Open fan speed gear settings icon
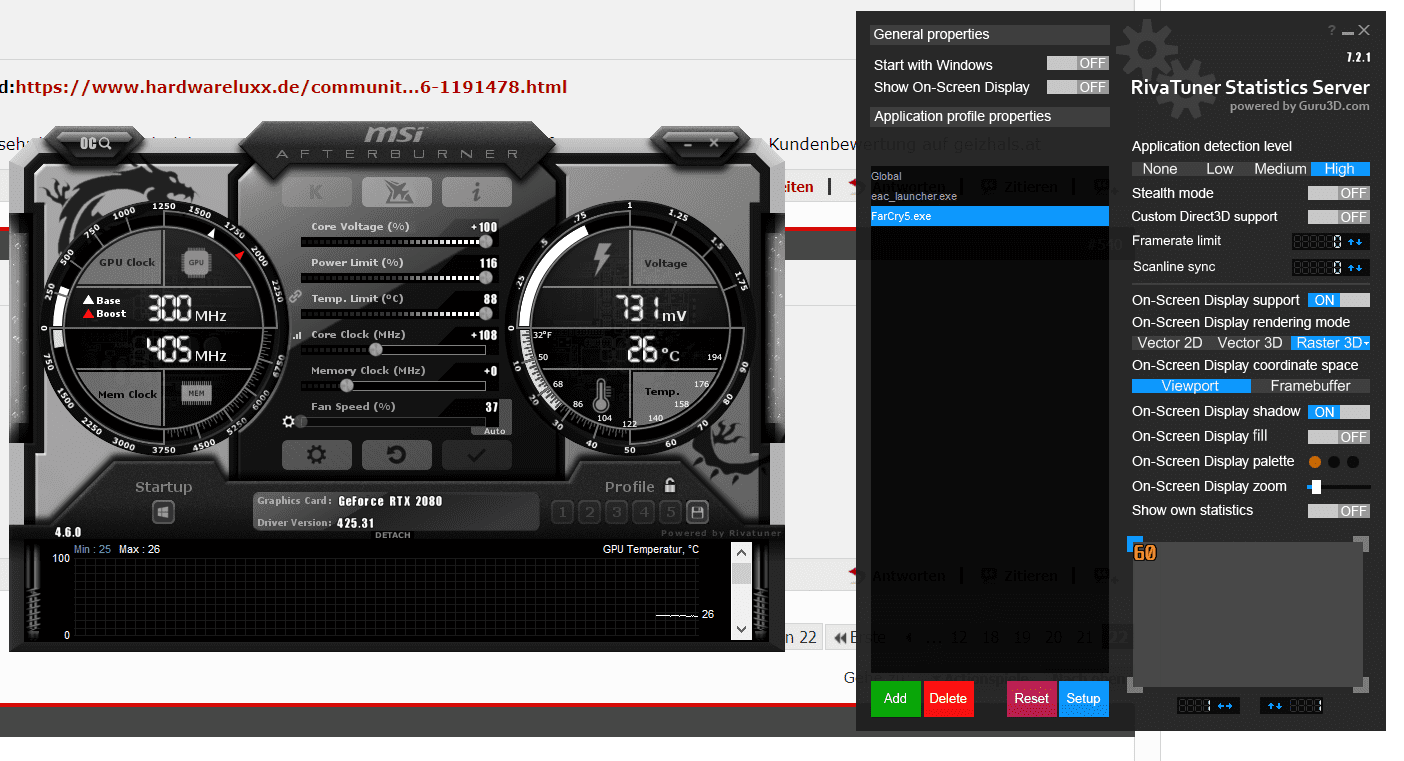The width and height of the screenshot is (1404, 761). pyautogui.click(x=289, y=422)
